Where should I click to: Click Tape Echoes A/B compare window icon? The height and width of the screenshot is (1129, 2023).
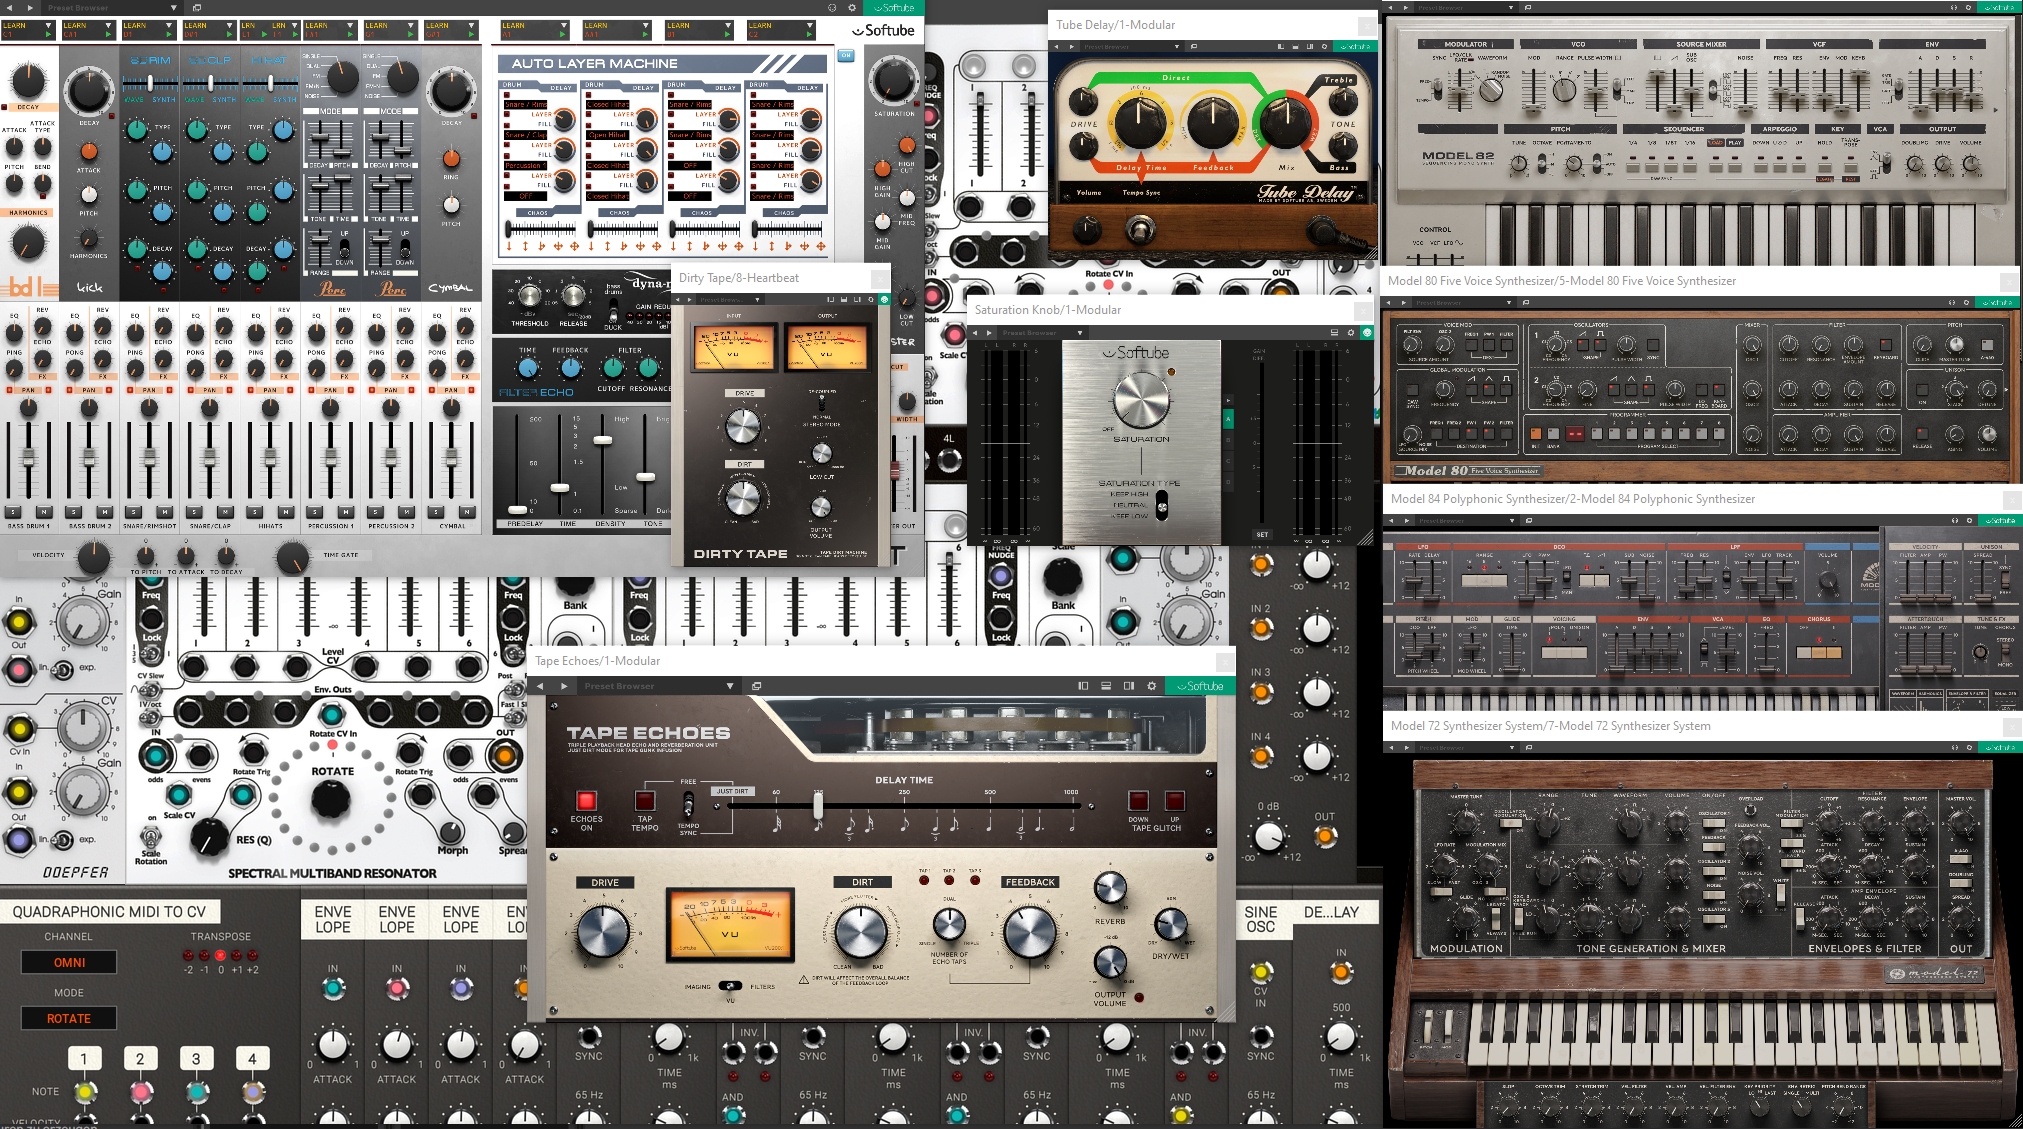(757, 686)
